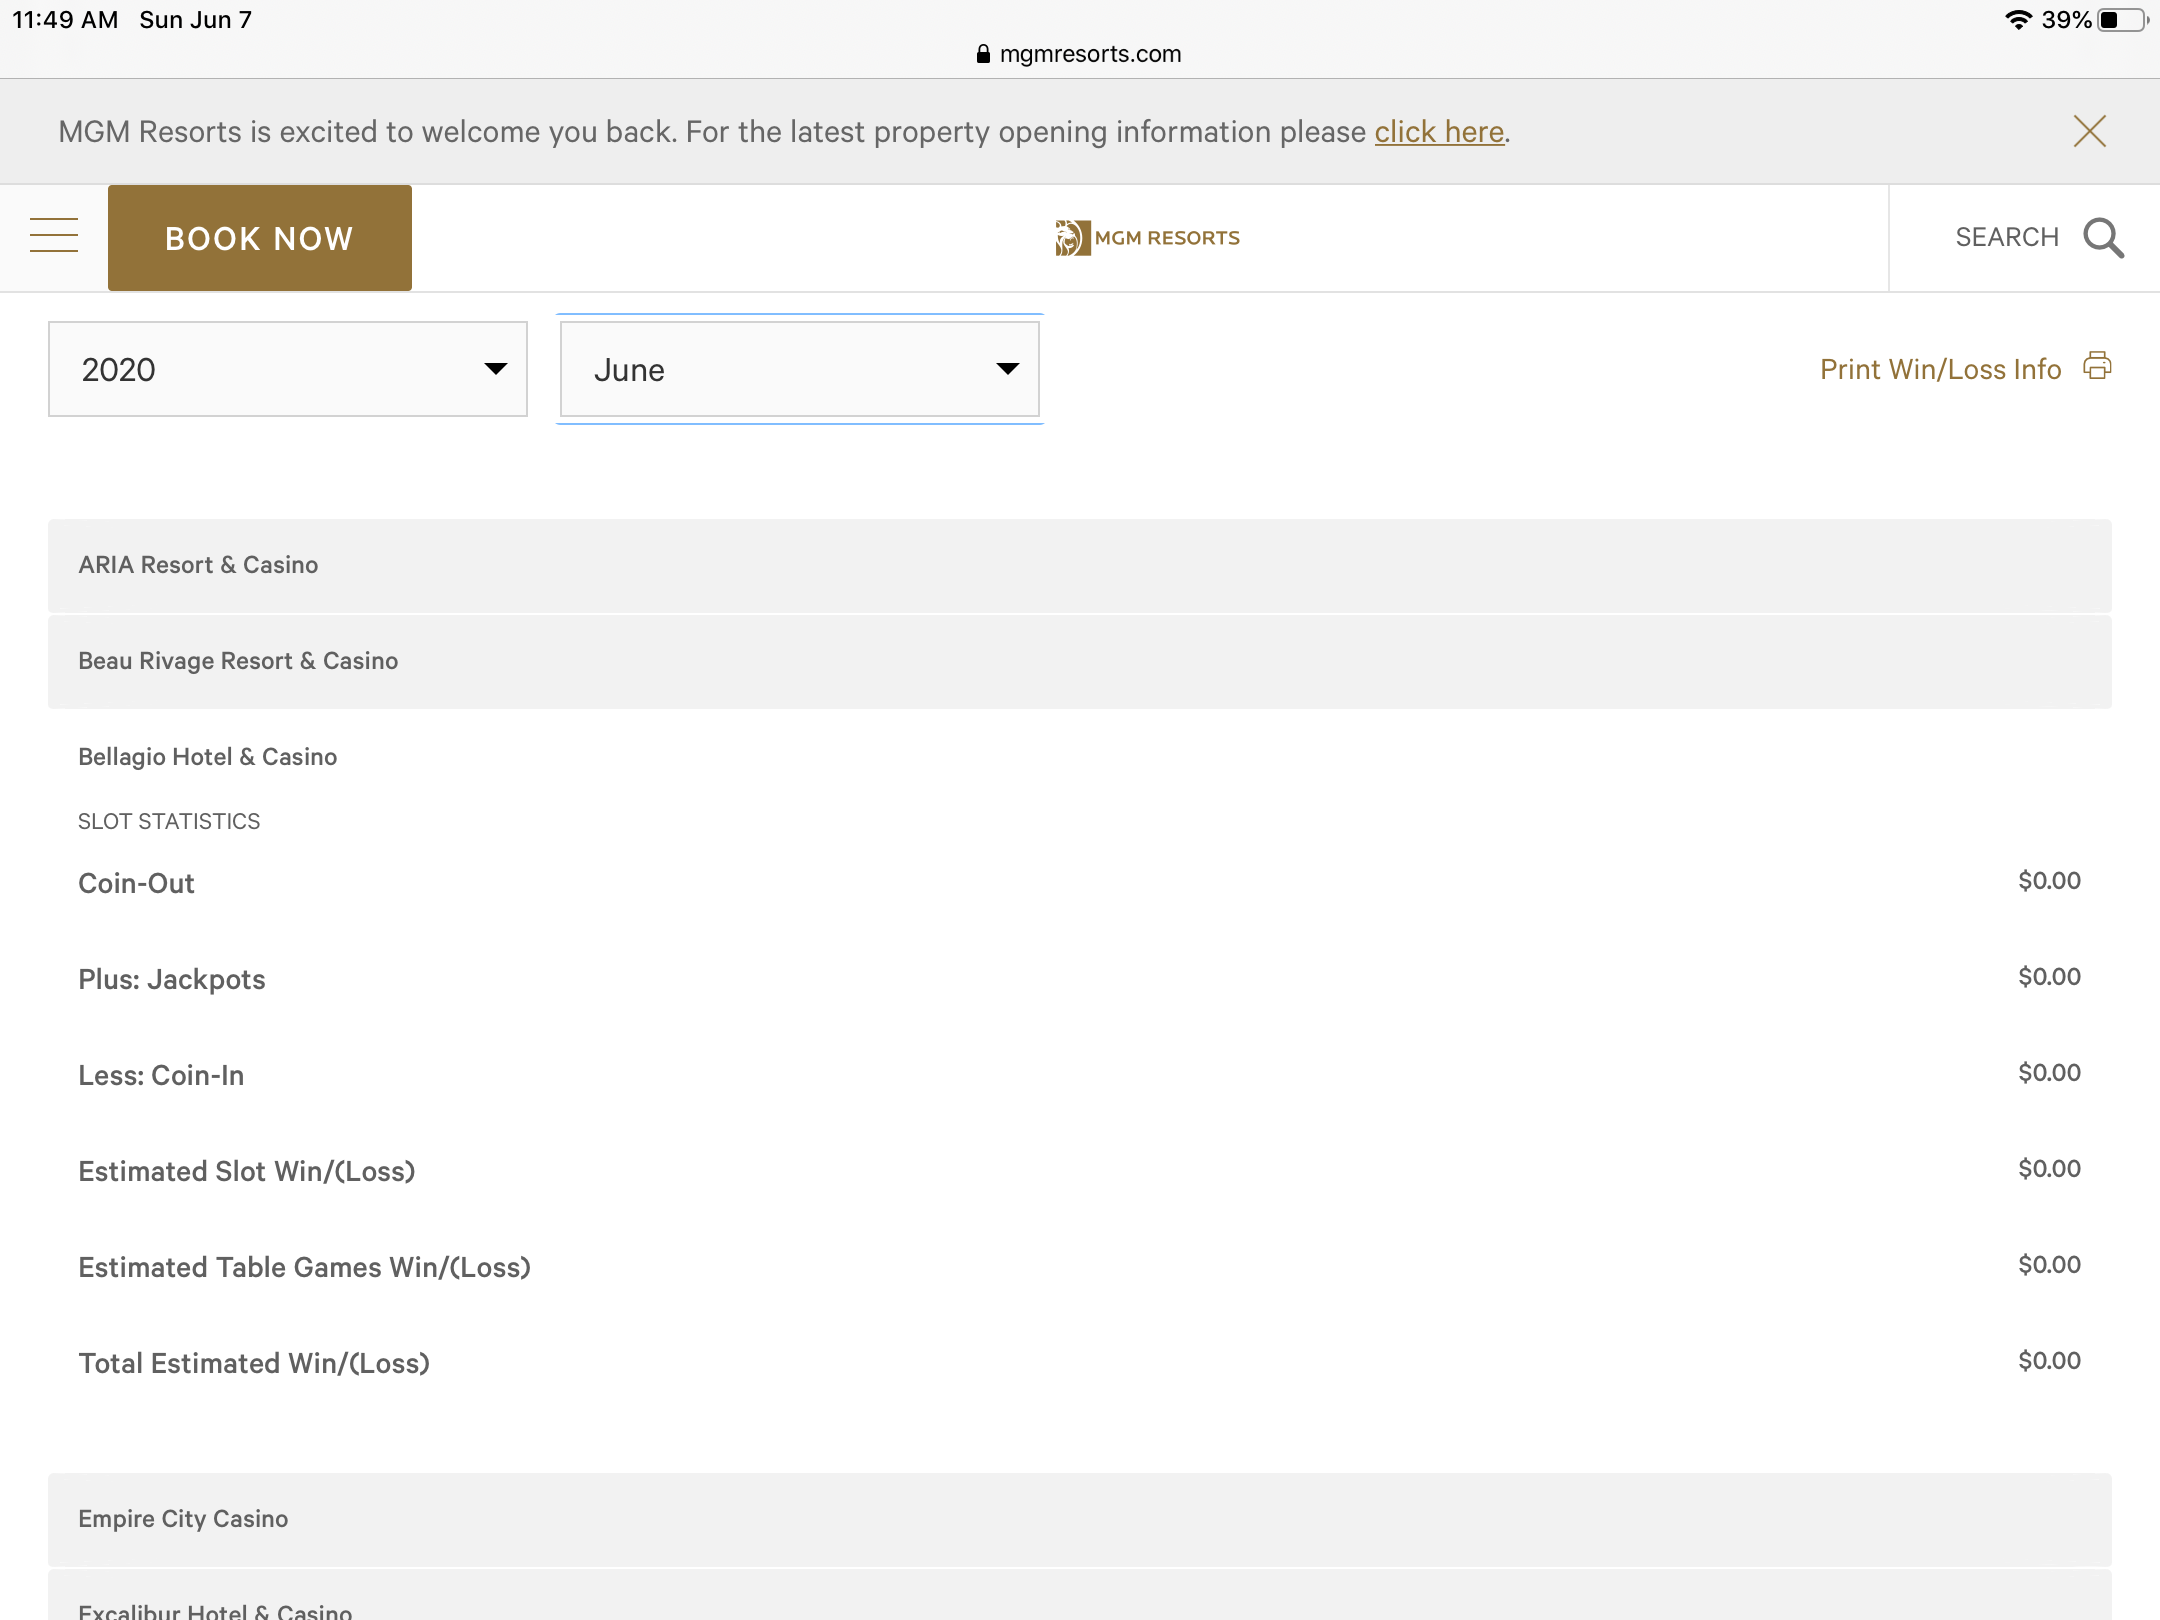This screenshot has width=2160, height=1620.
Task: Select the Plus: Jackpots label
Action: click(172, 979)
